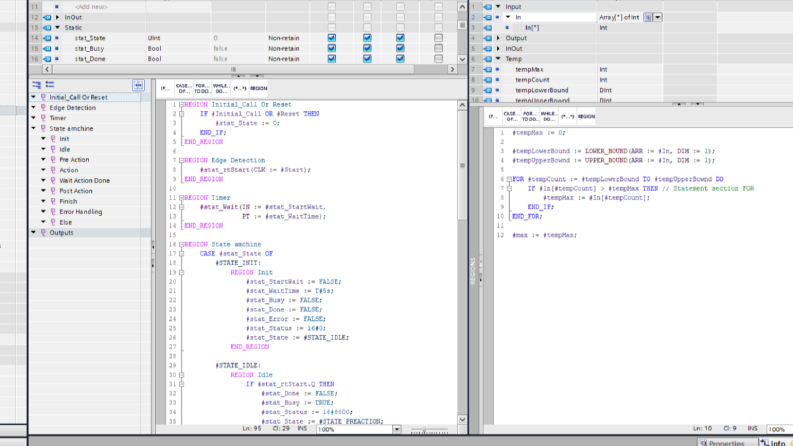Open data type dropdown for In parameter
The height and width of the screenshot is (446, 793).
[x=657, y=17]
